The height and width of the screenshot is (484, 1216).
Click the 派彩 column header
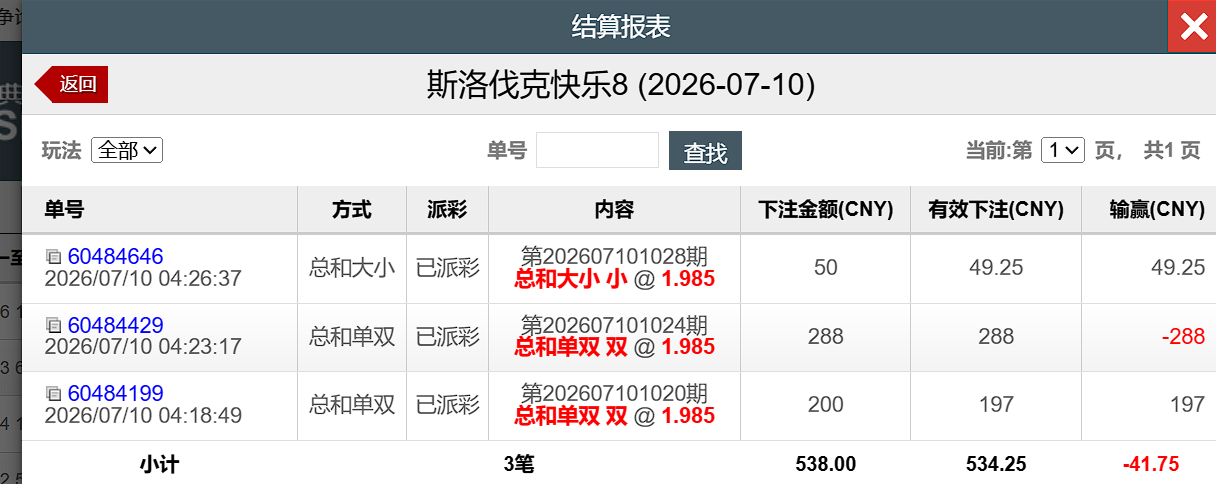pos(447,210)
